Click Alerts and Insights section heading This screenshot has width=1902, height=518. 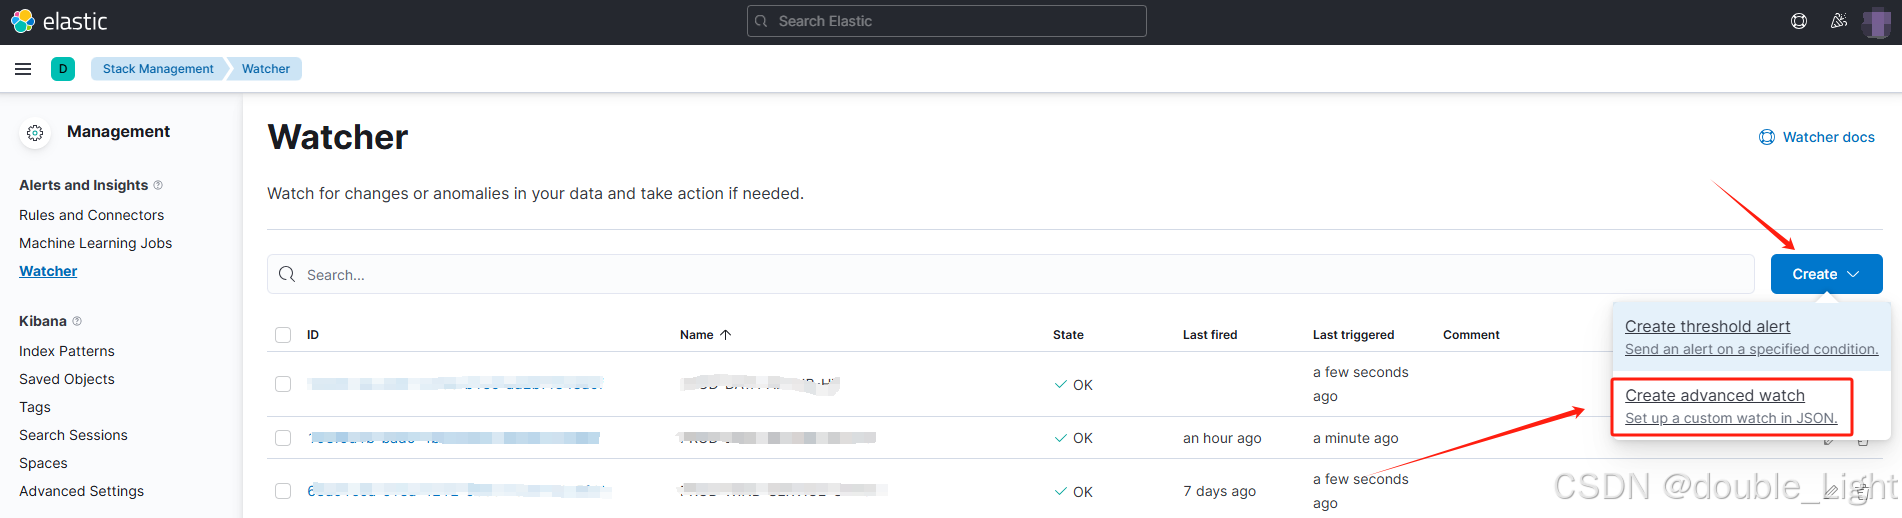83,185
